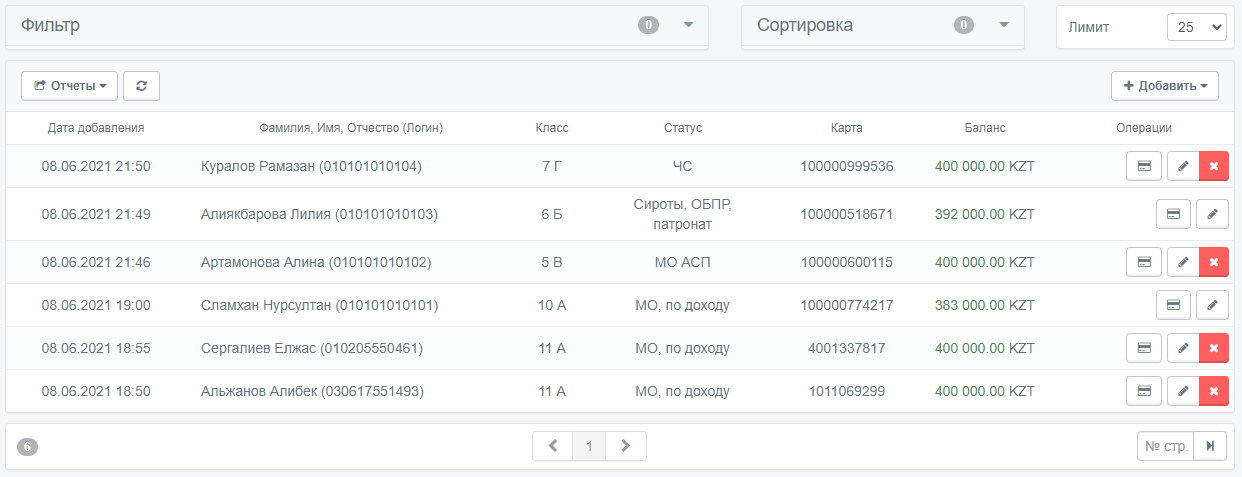Viewport: 1242px width, 477px height.
Task: Open the Отчеты dropdown menu
Action: click(x=69, y=86)
